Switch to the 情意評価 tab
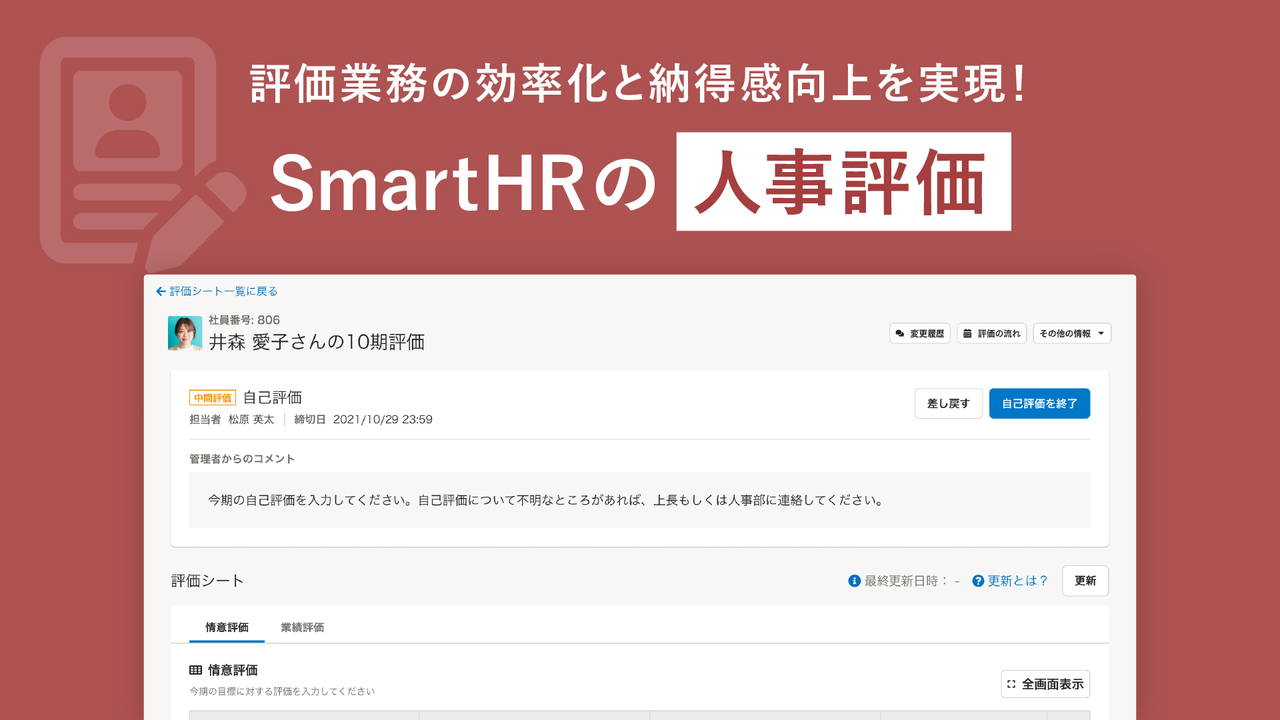This screenshot has width=1280, height=720. [227, 627]
